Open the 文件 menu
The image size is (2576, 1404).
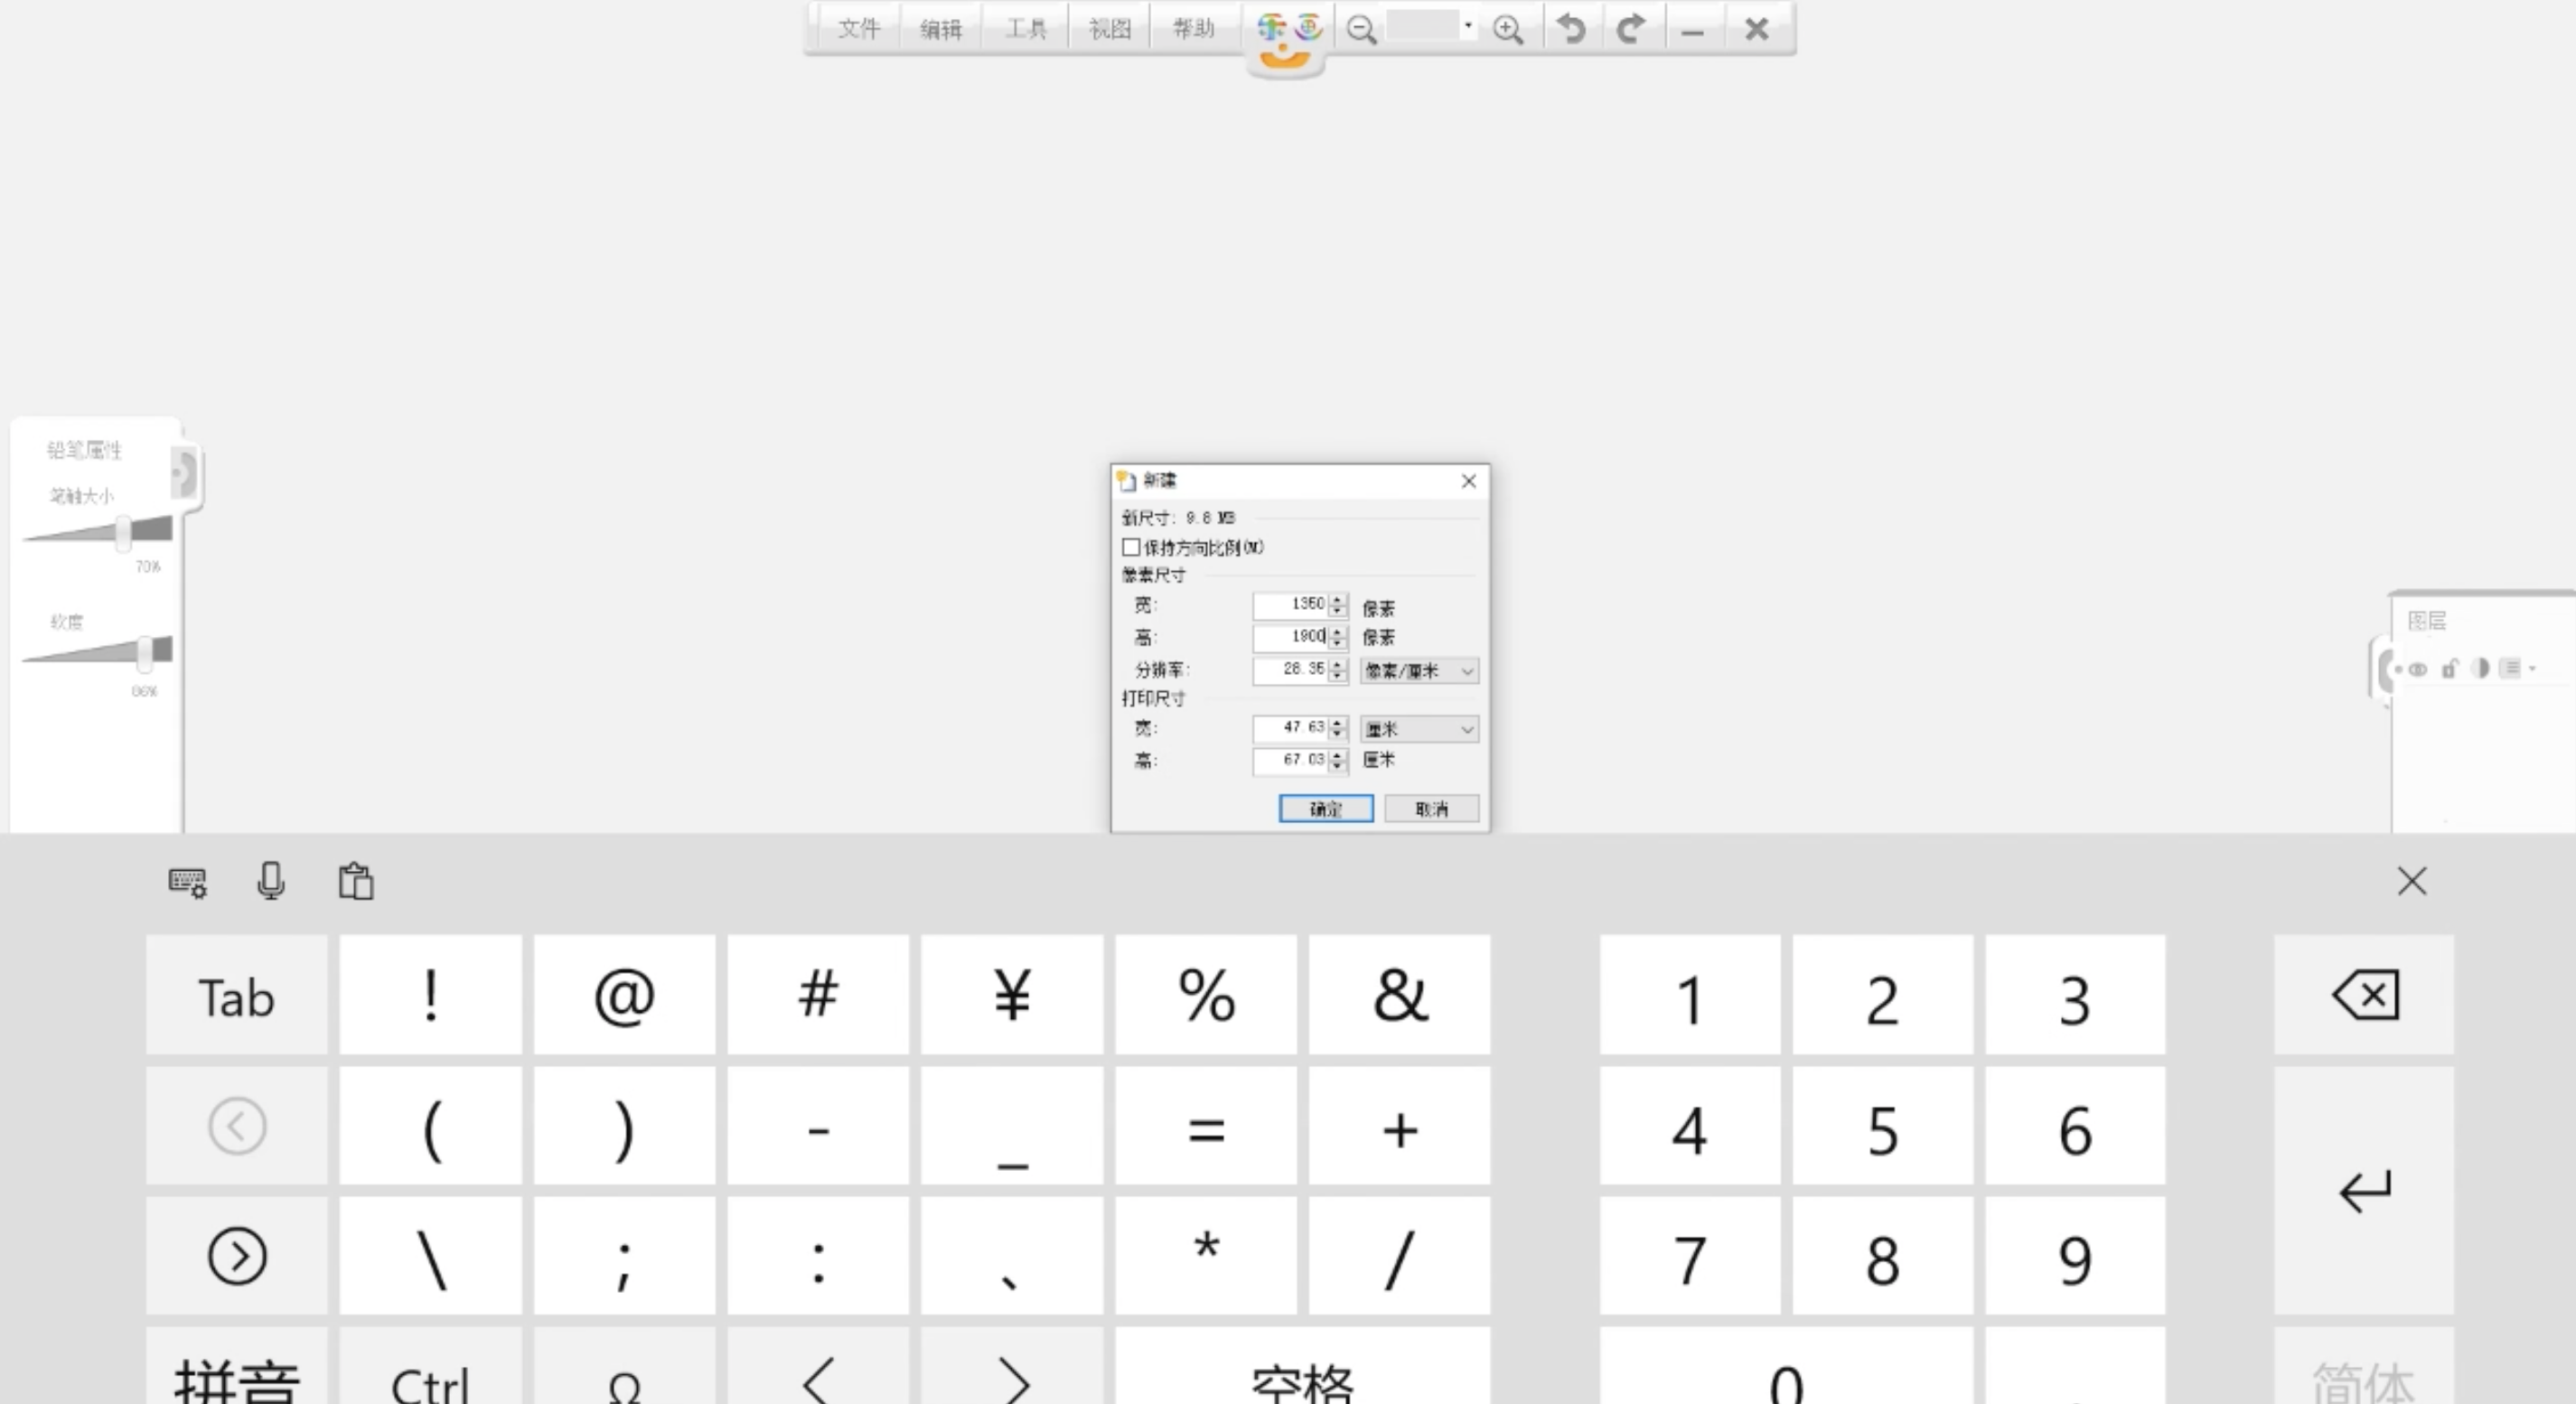coord(858,29)
